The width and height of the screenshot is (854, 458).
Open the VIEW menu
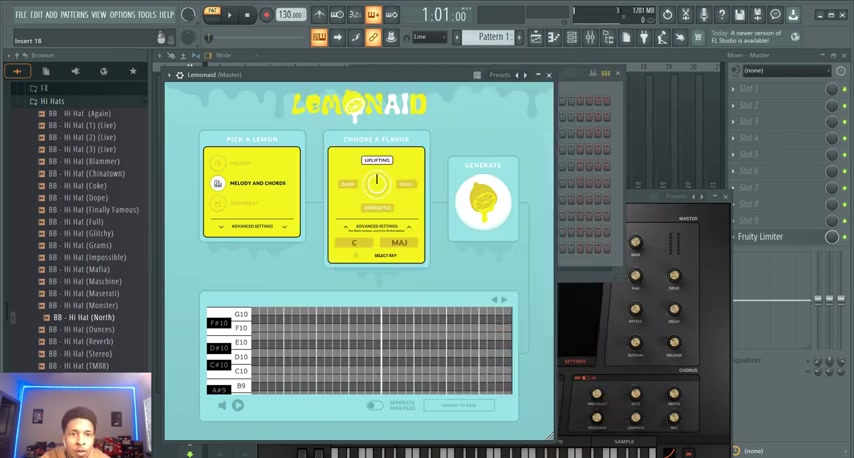pos(99,15)
